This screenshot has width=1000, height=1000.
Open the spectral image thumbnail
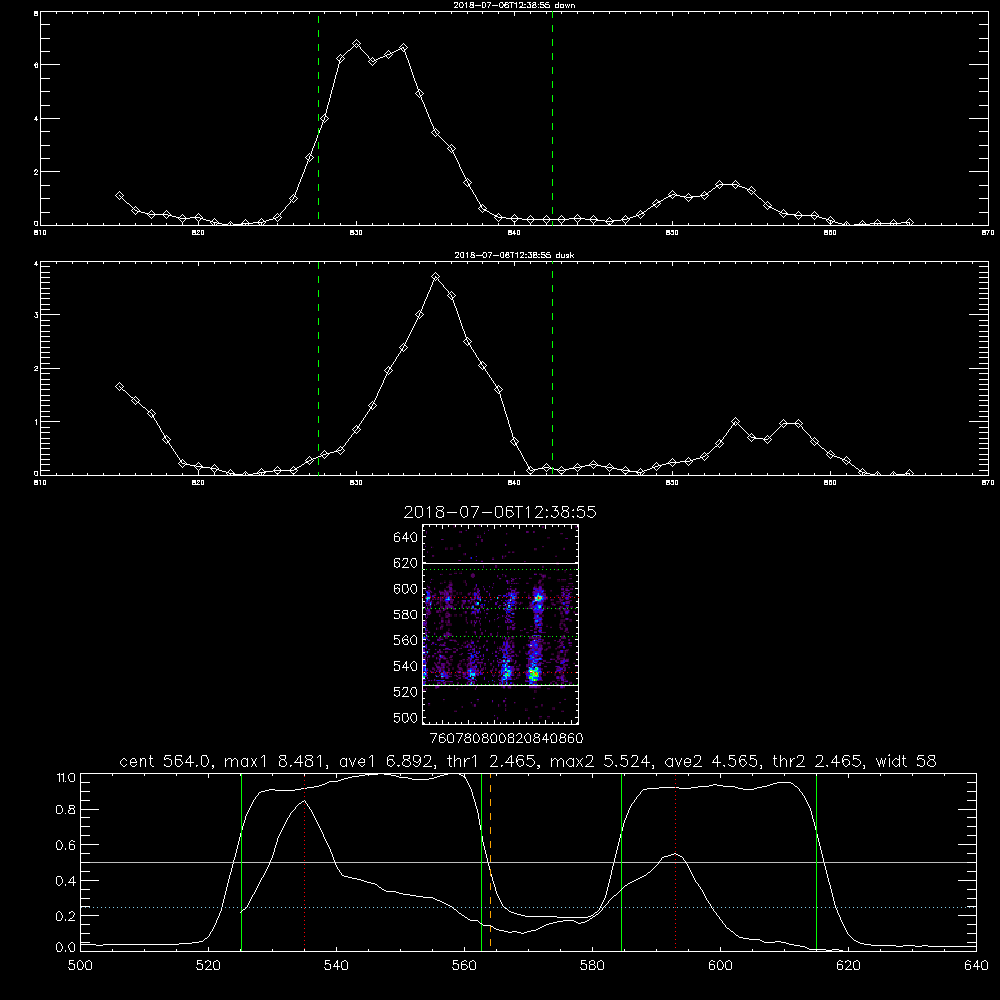pyautogui.click(x=500, y=624)
